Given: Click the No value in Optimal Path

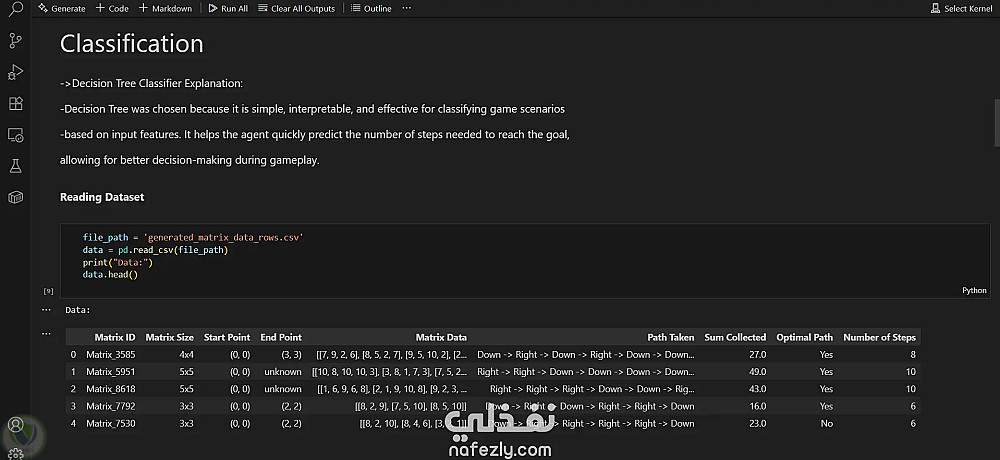Looking at the screenshot, I should (827, 424).
